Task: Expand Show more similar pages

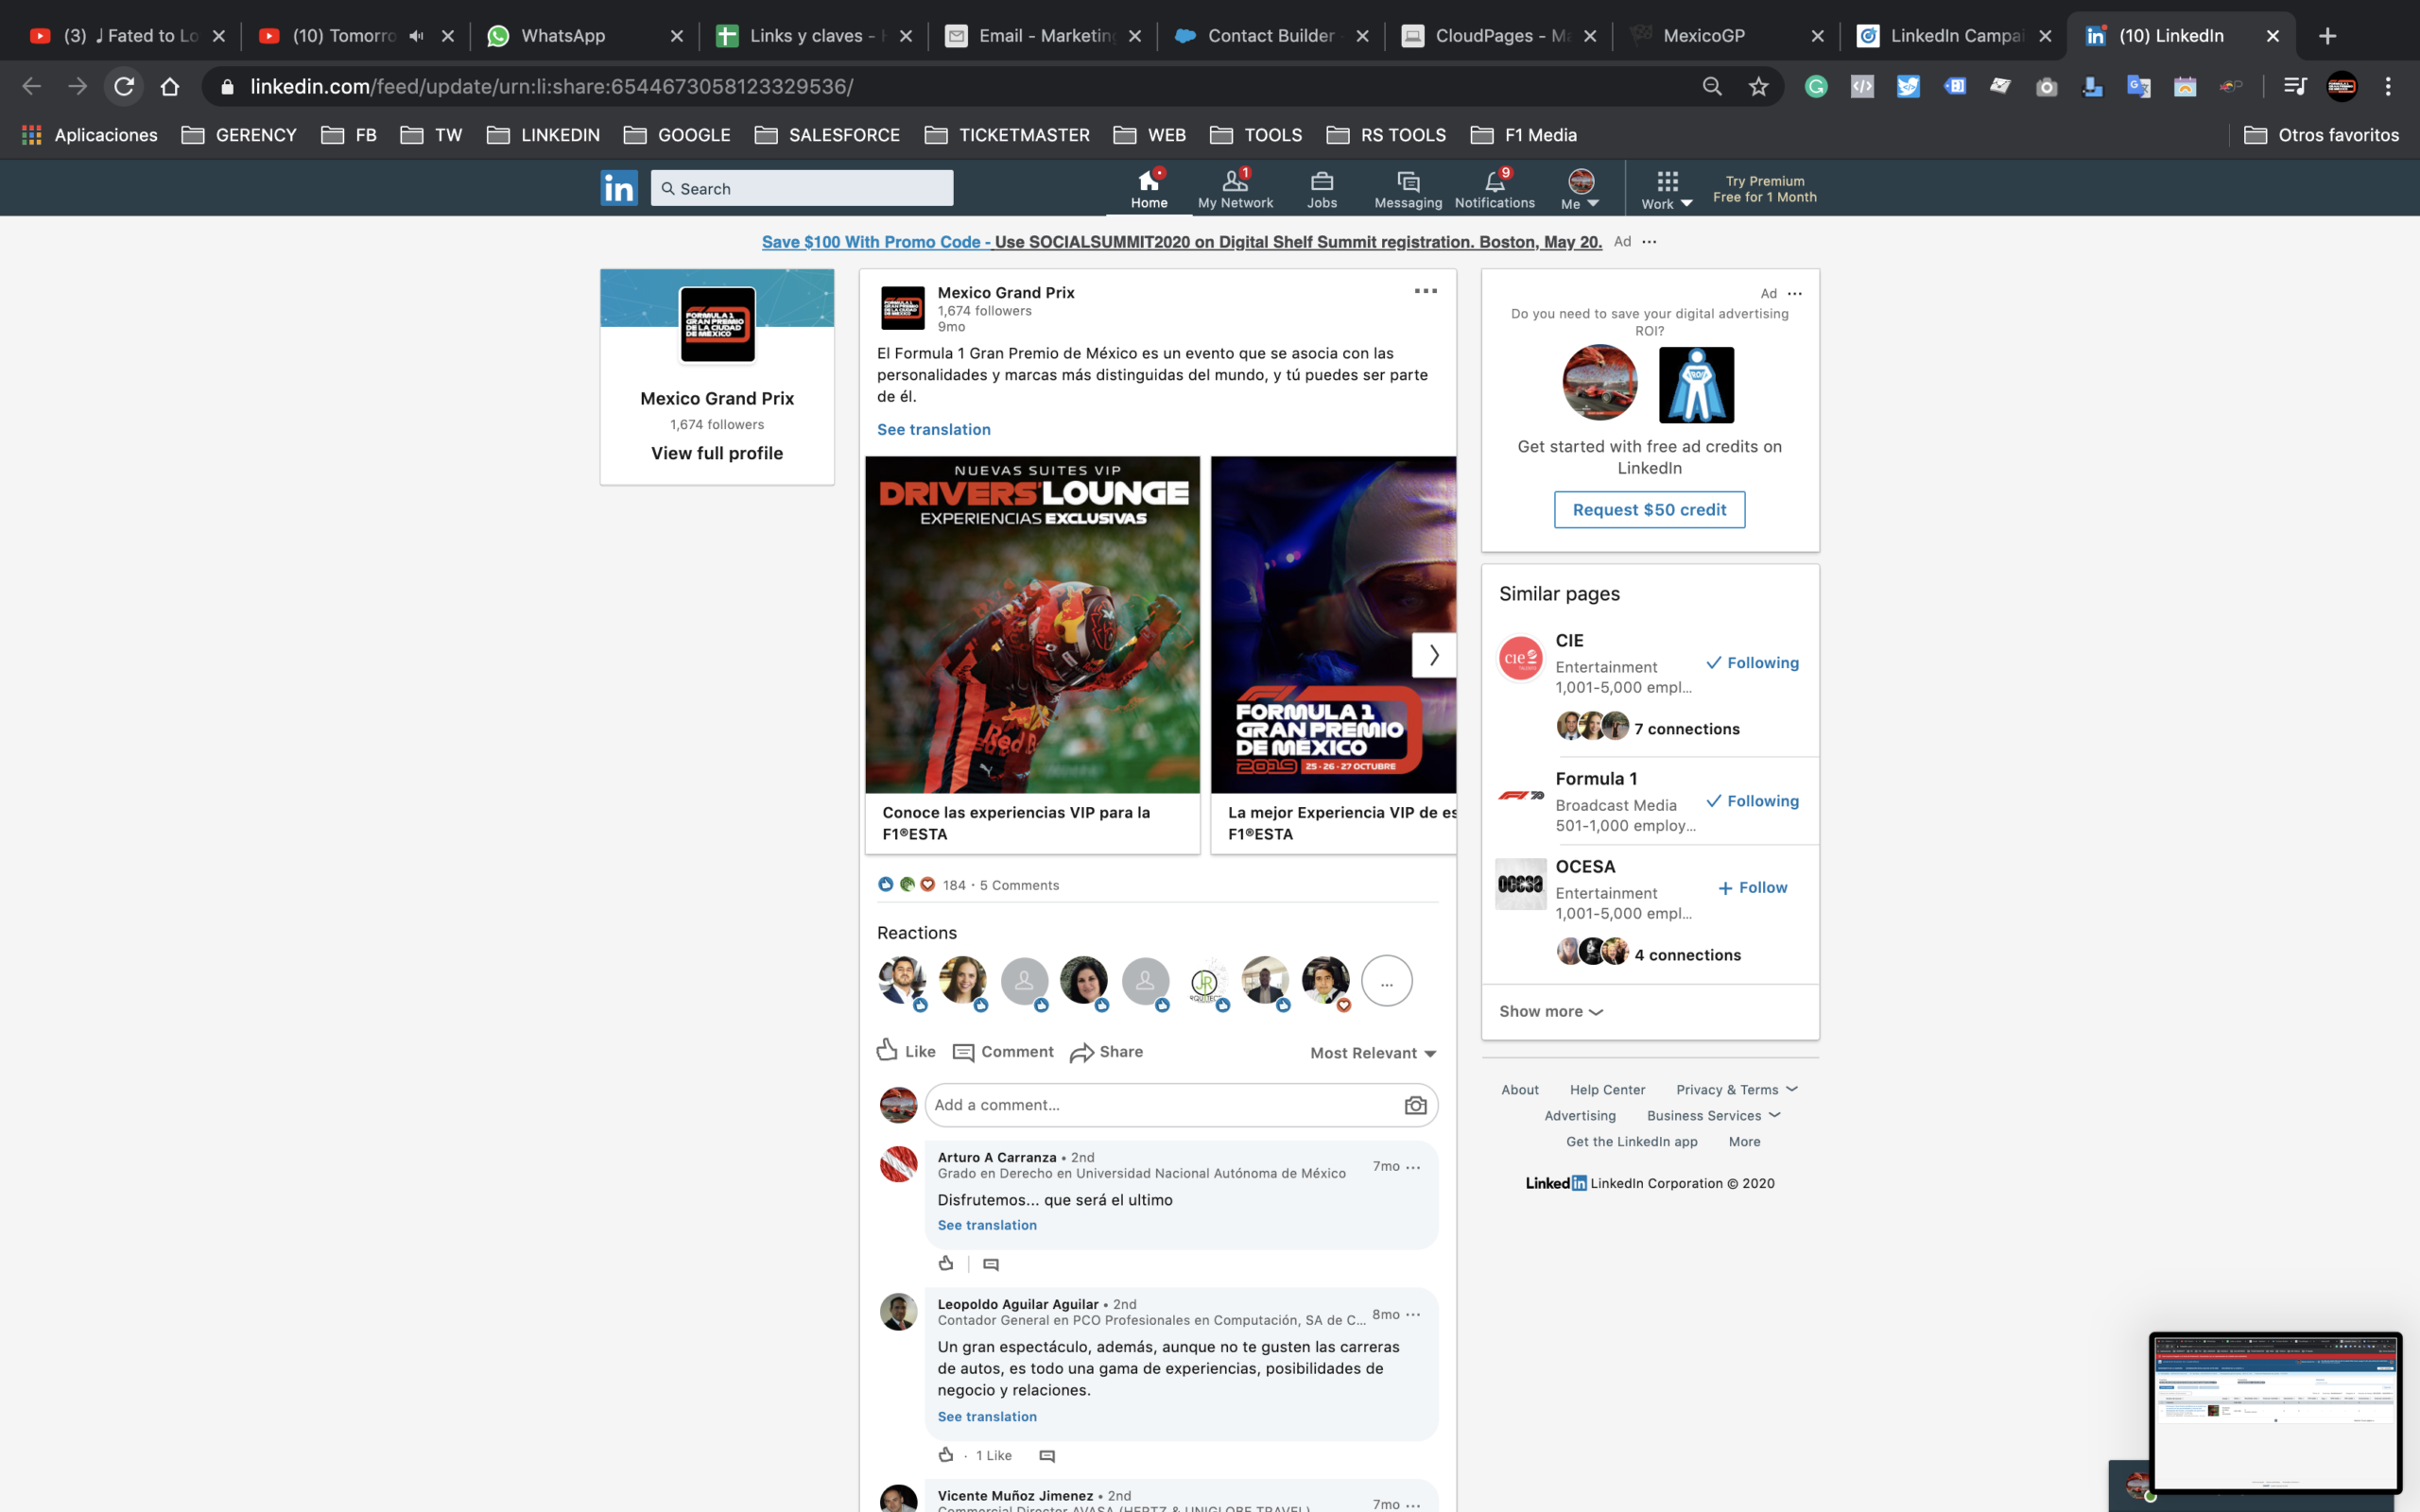Action: point(1551,1012)
